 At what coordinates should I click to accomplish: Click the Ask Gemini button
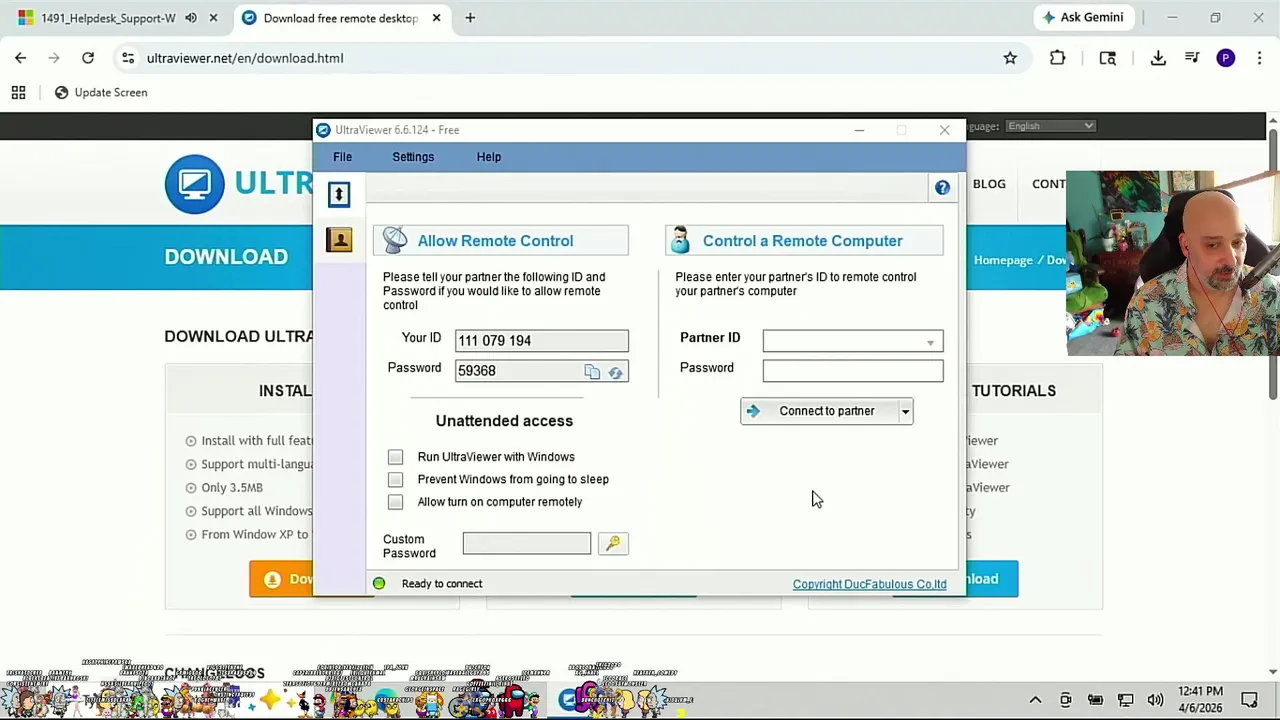(1083, 17)
